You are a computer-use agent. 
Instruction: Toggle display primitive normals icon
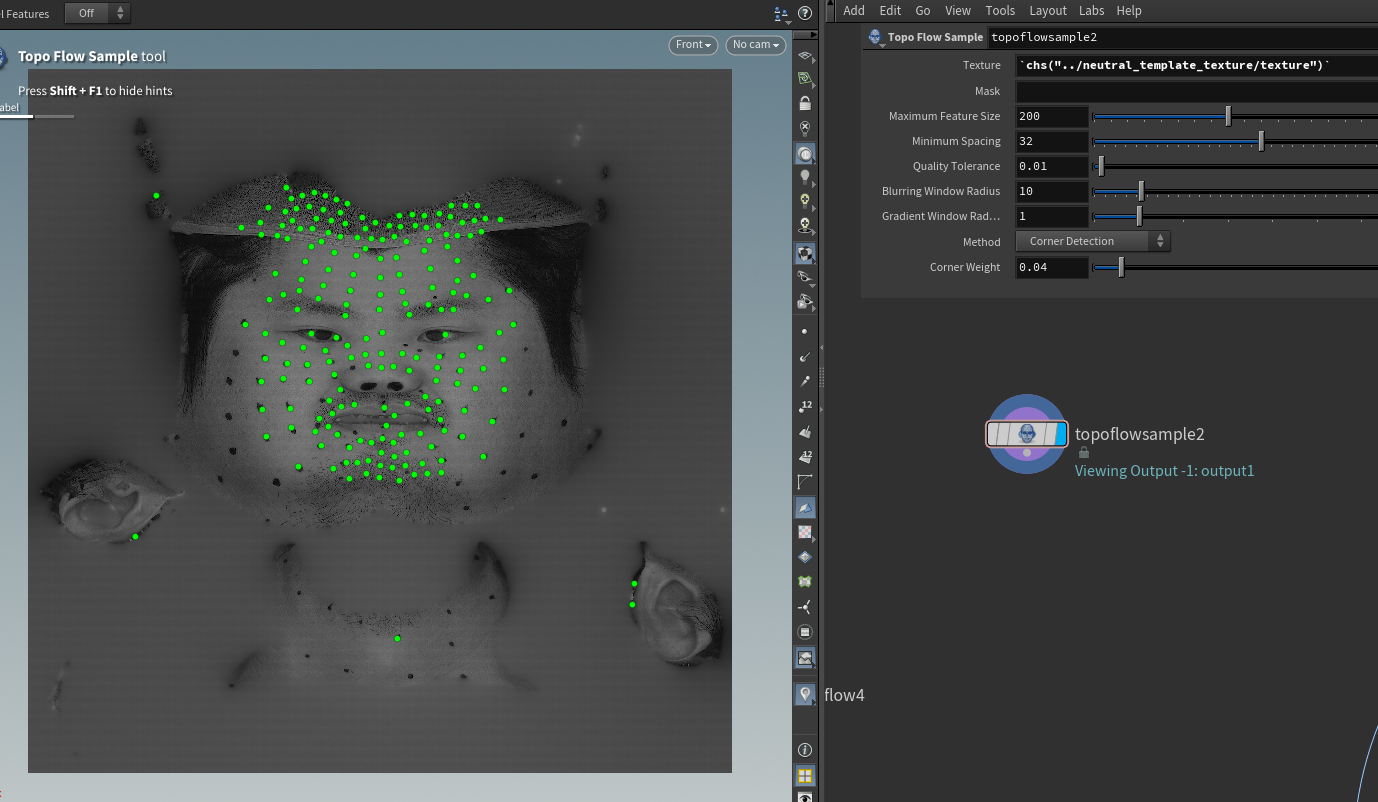pos(805,432)
